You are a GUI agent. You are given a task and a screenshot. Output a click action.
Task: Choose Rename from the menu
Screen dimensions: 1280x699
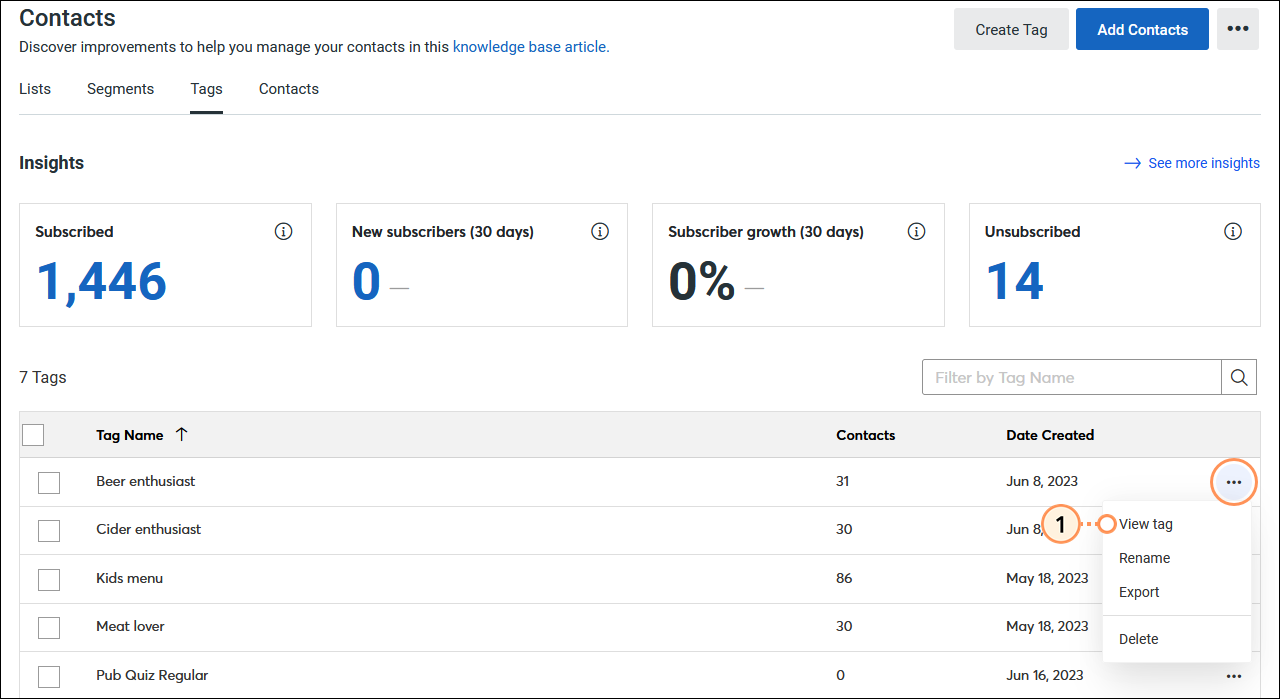click(x=1145, y=558)
